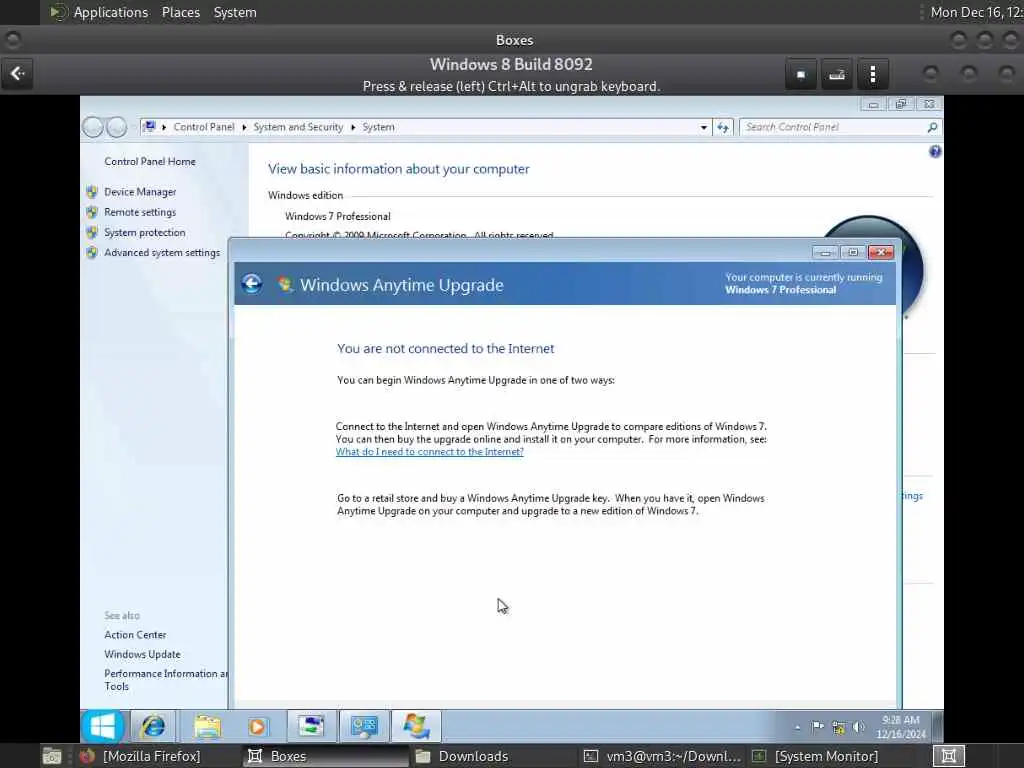Click the Show desktop strip
Image resolution: width=1024 pixels, height=768 pixels.
[938, 726]
